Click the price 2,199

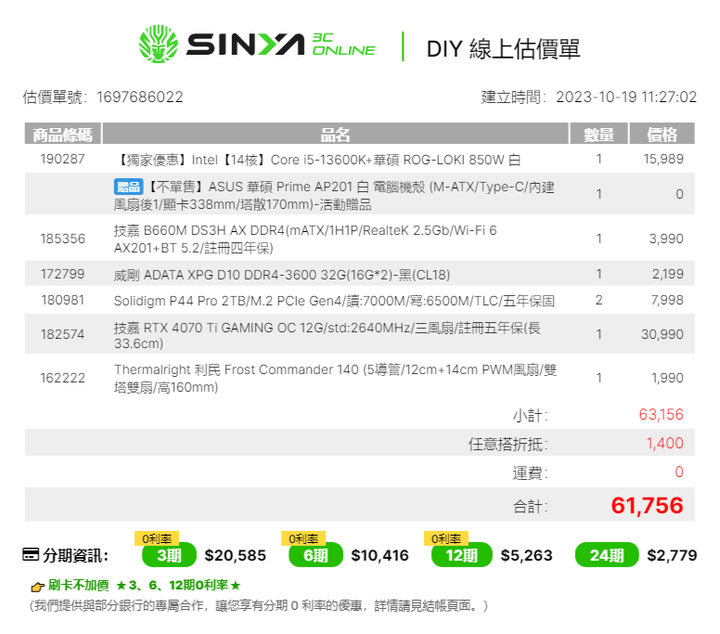pos(668,274)
